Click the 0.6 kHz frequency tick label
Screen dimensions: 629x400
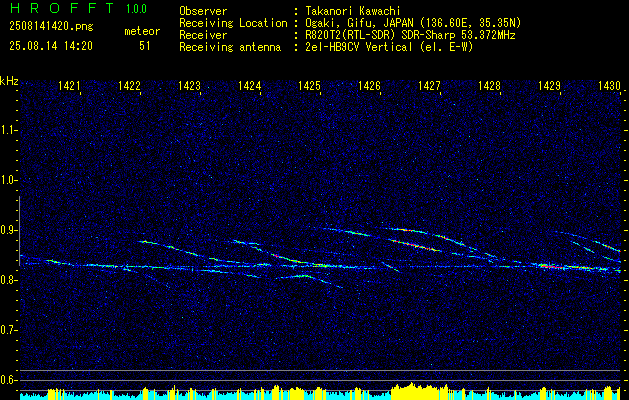click(x=7, y=380)
